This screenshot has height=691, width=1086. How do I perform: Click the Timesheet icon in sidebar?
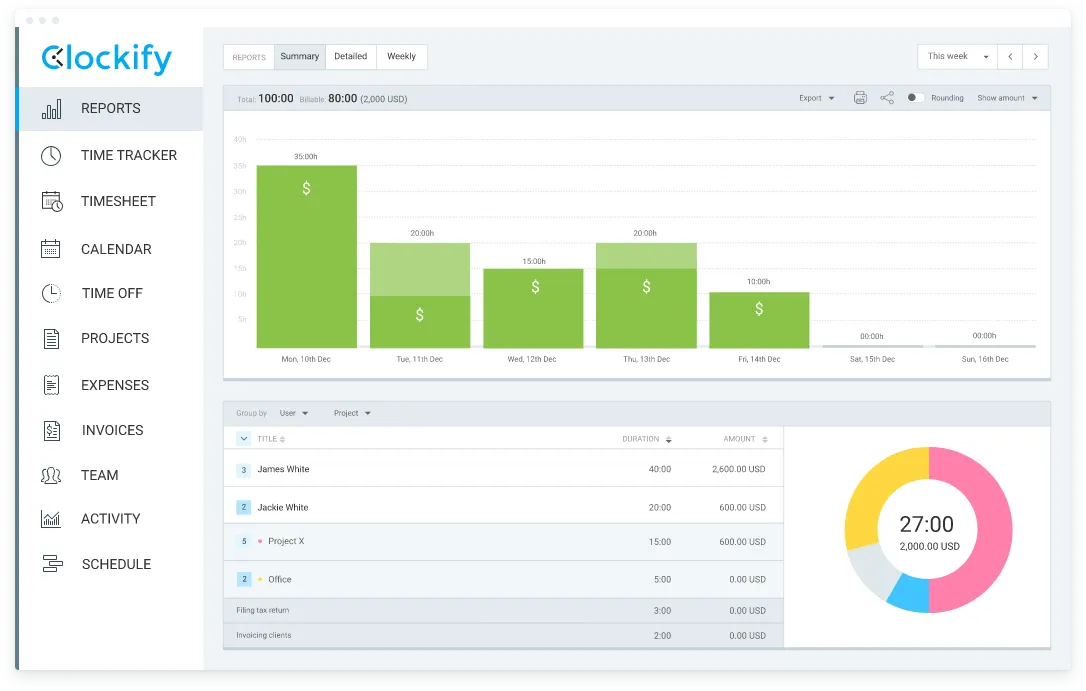click(x=52, y=201)
